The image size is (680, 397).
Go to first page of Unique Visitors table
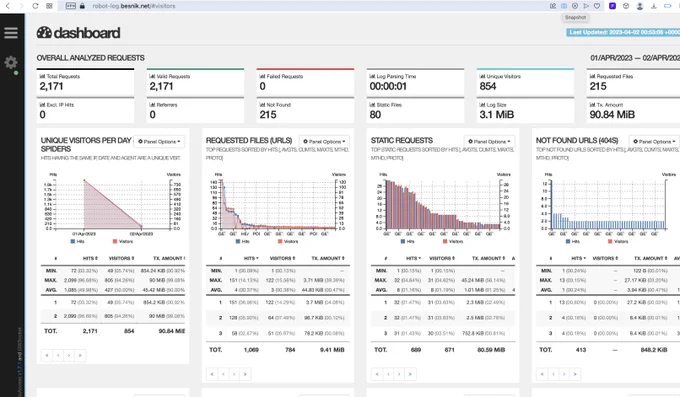[47, 355]
